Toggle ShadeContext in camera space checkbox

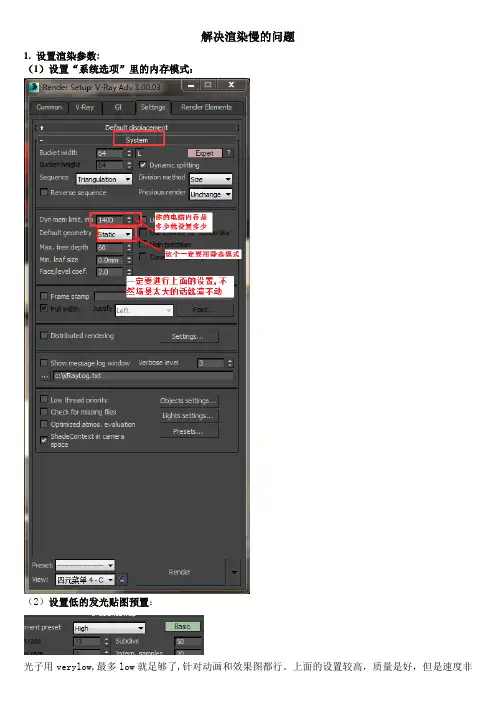(x=44, y=440)
